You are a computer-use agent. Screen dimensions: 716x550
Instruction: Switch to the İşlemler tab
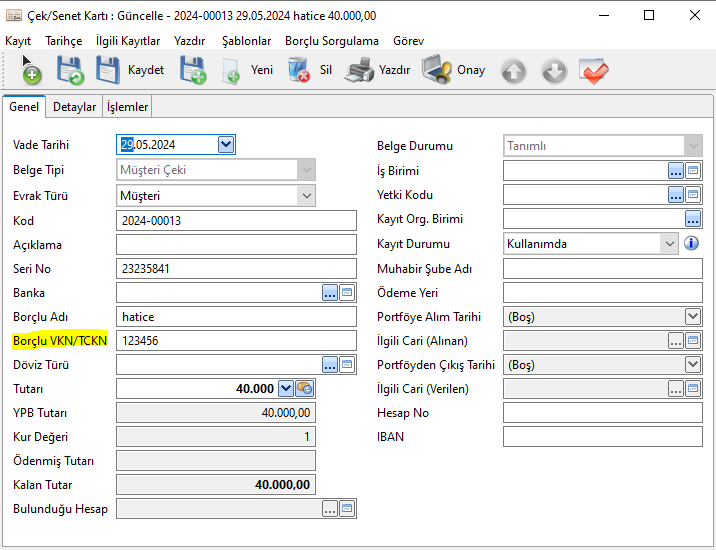pyautogui.click(x=127, y=107)
